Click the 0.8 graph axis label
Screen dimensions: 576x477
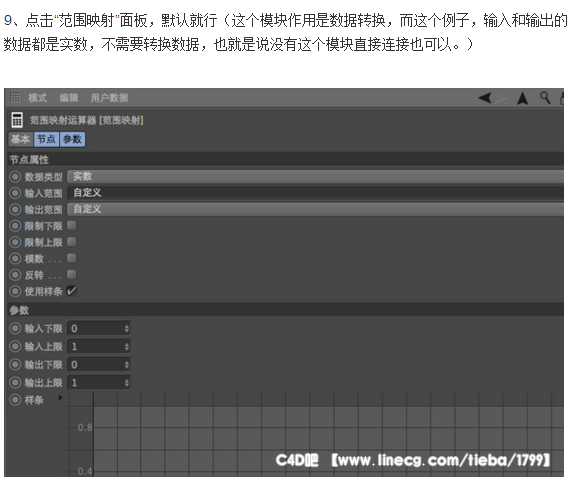(x=85, y=427)
